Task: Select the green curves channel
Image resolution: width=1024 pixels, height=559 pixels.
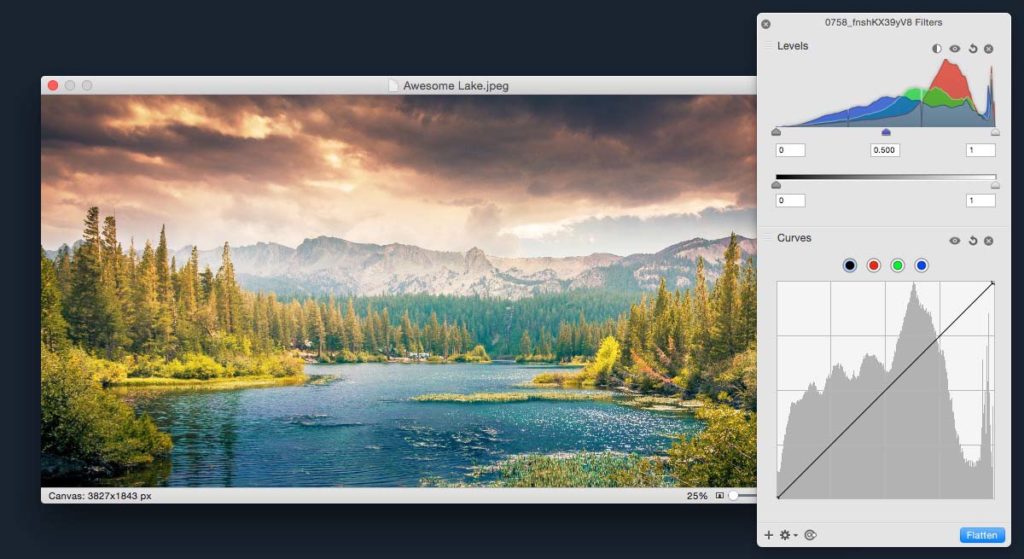Action: click(897, 265)
